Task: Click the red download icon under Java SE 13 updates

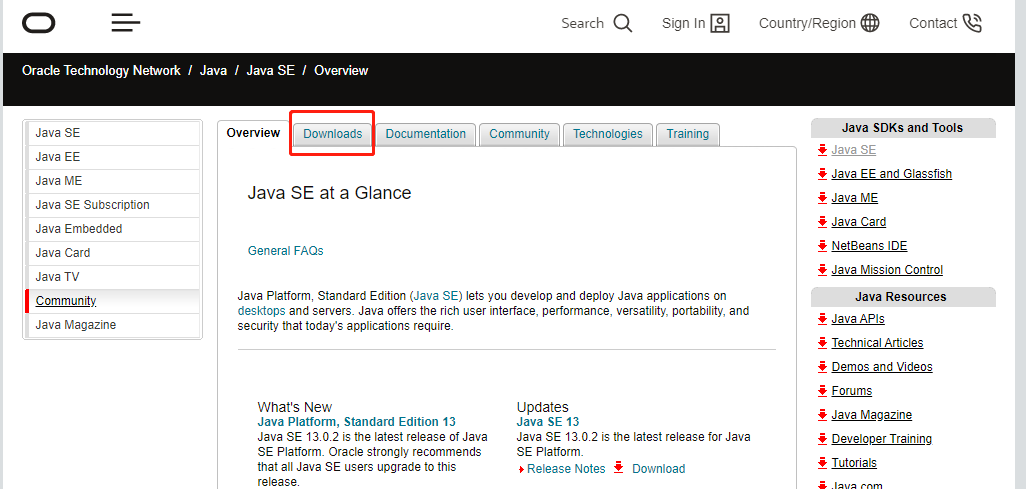Action: click(618, 468)
